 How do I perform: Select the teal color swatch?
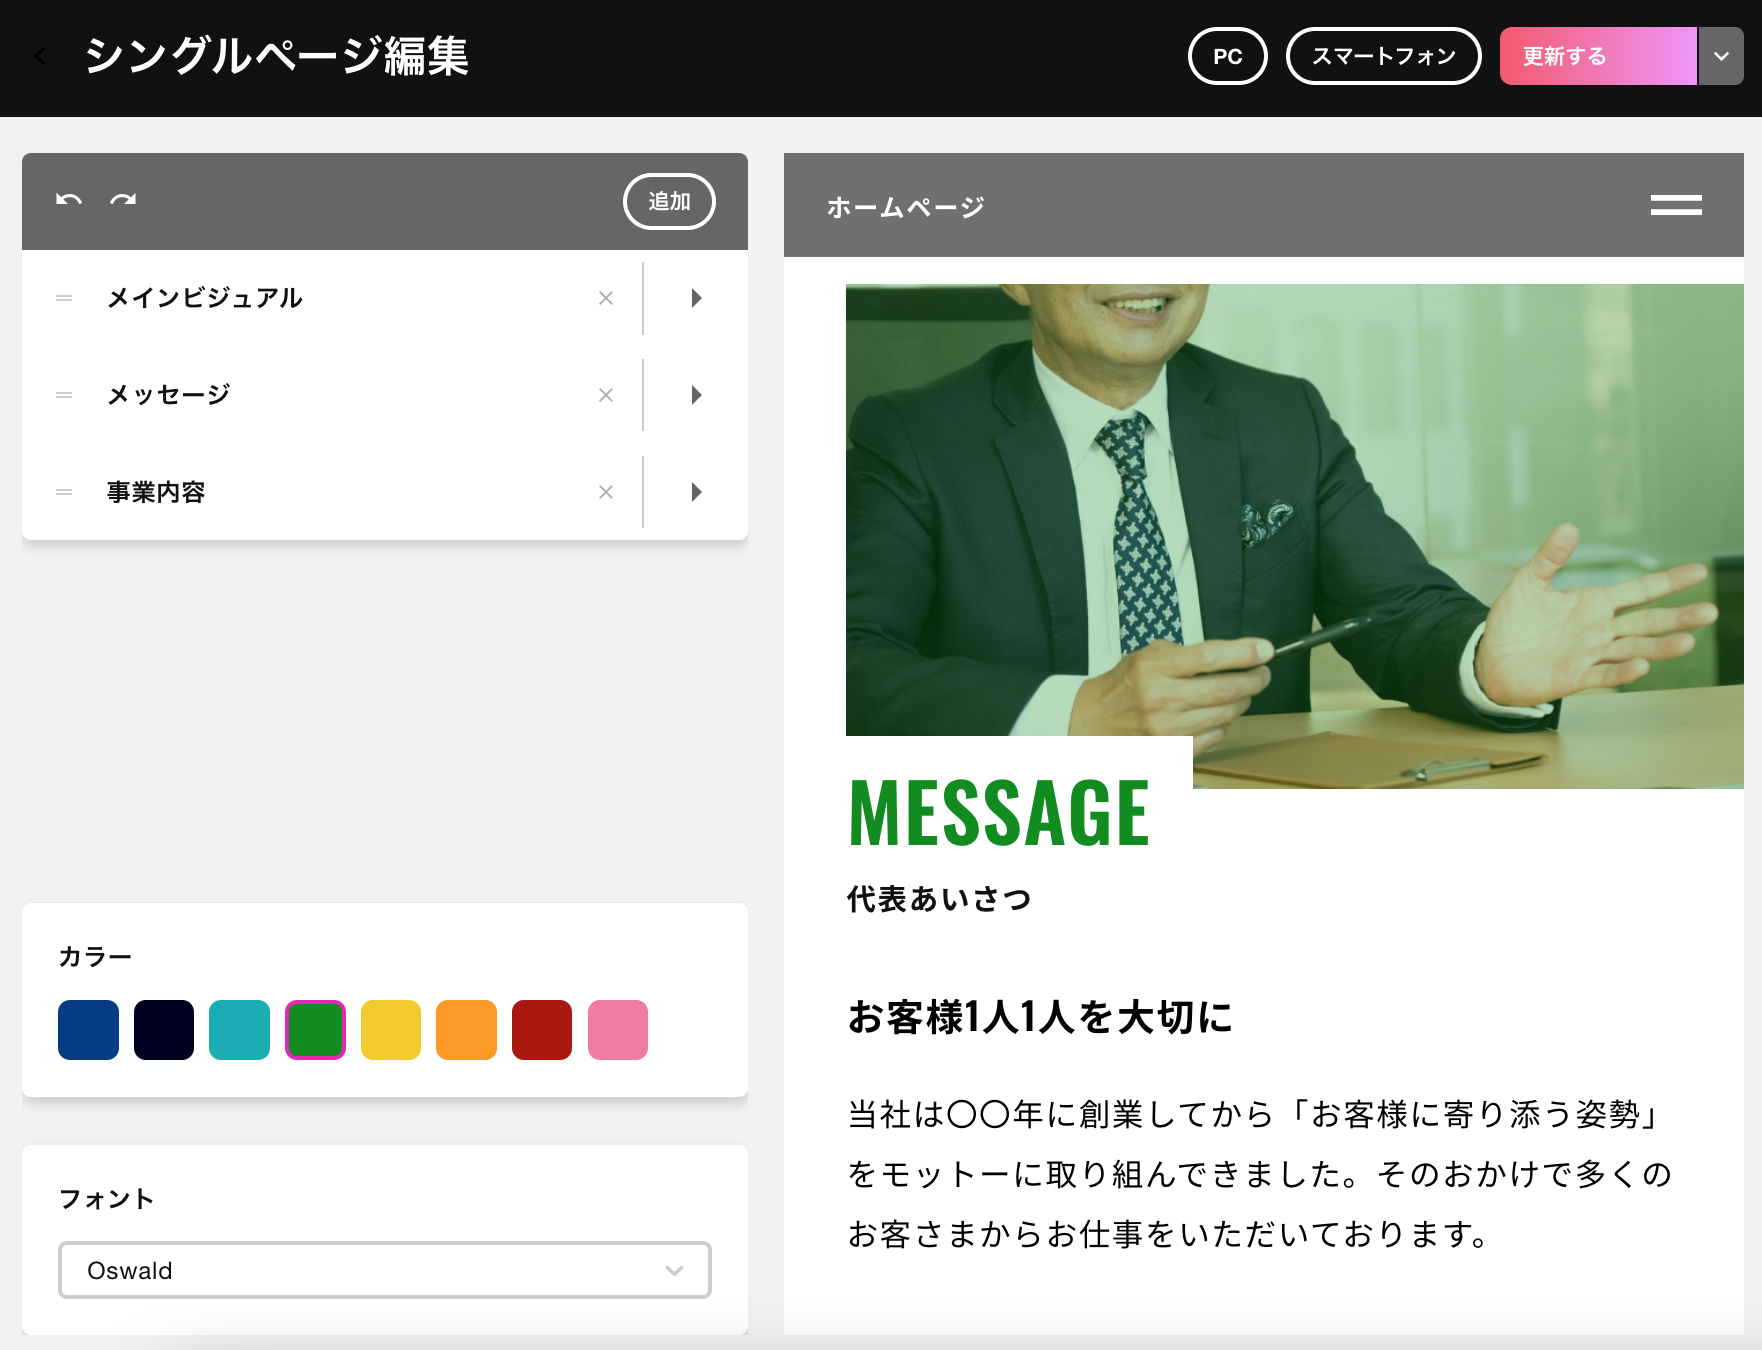[239, 1029]
